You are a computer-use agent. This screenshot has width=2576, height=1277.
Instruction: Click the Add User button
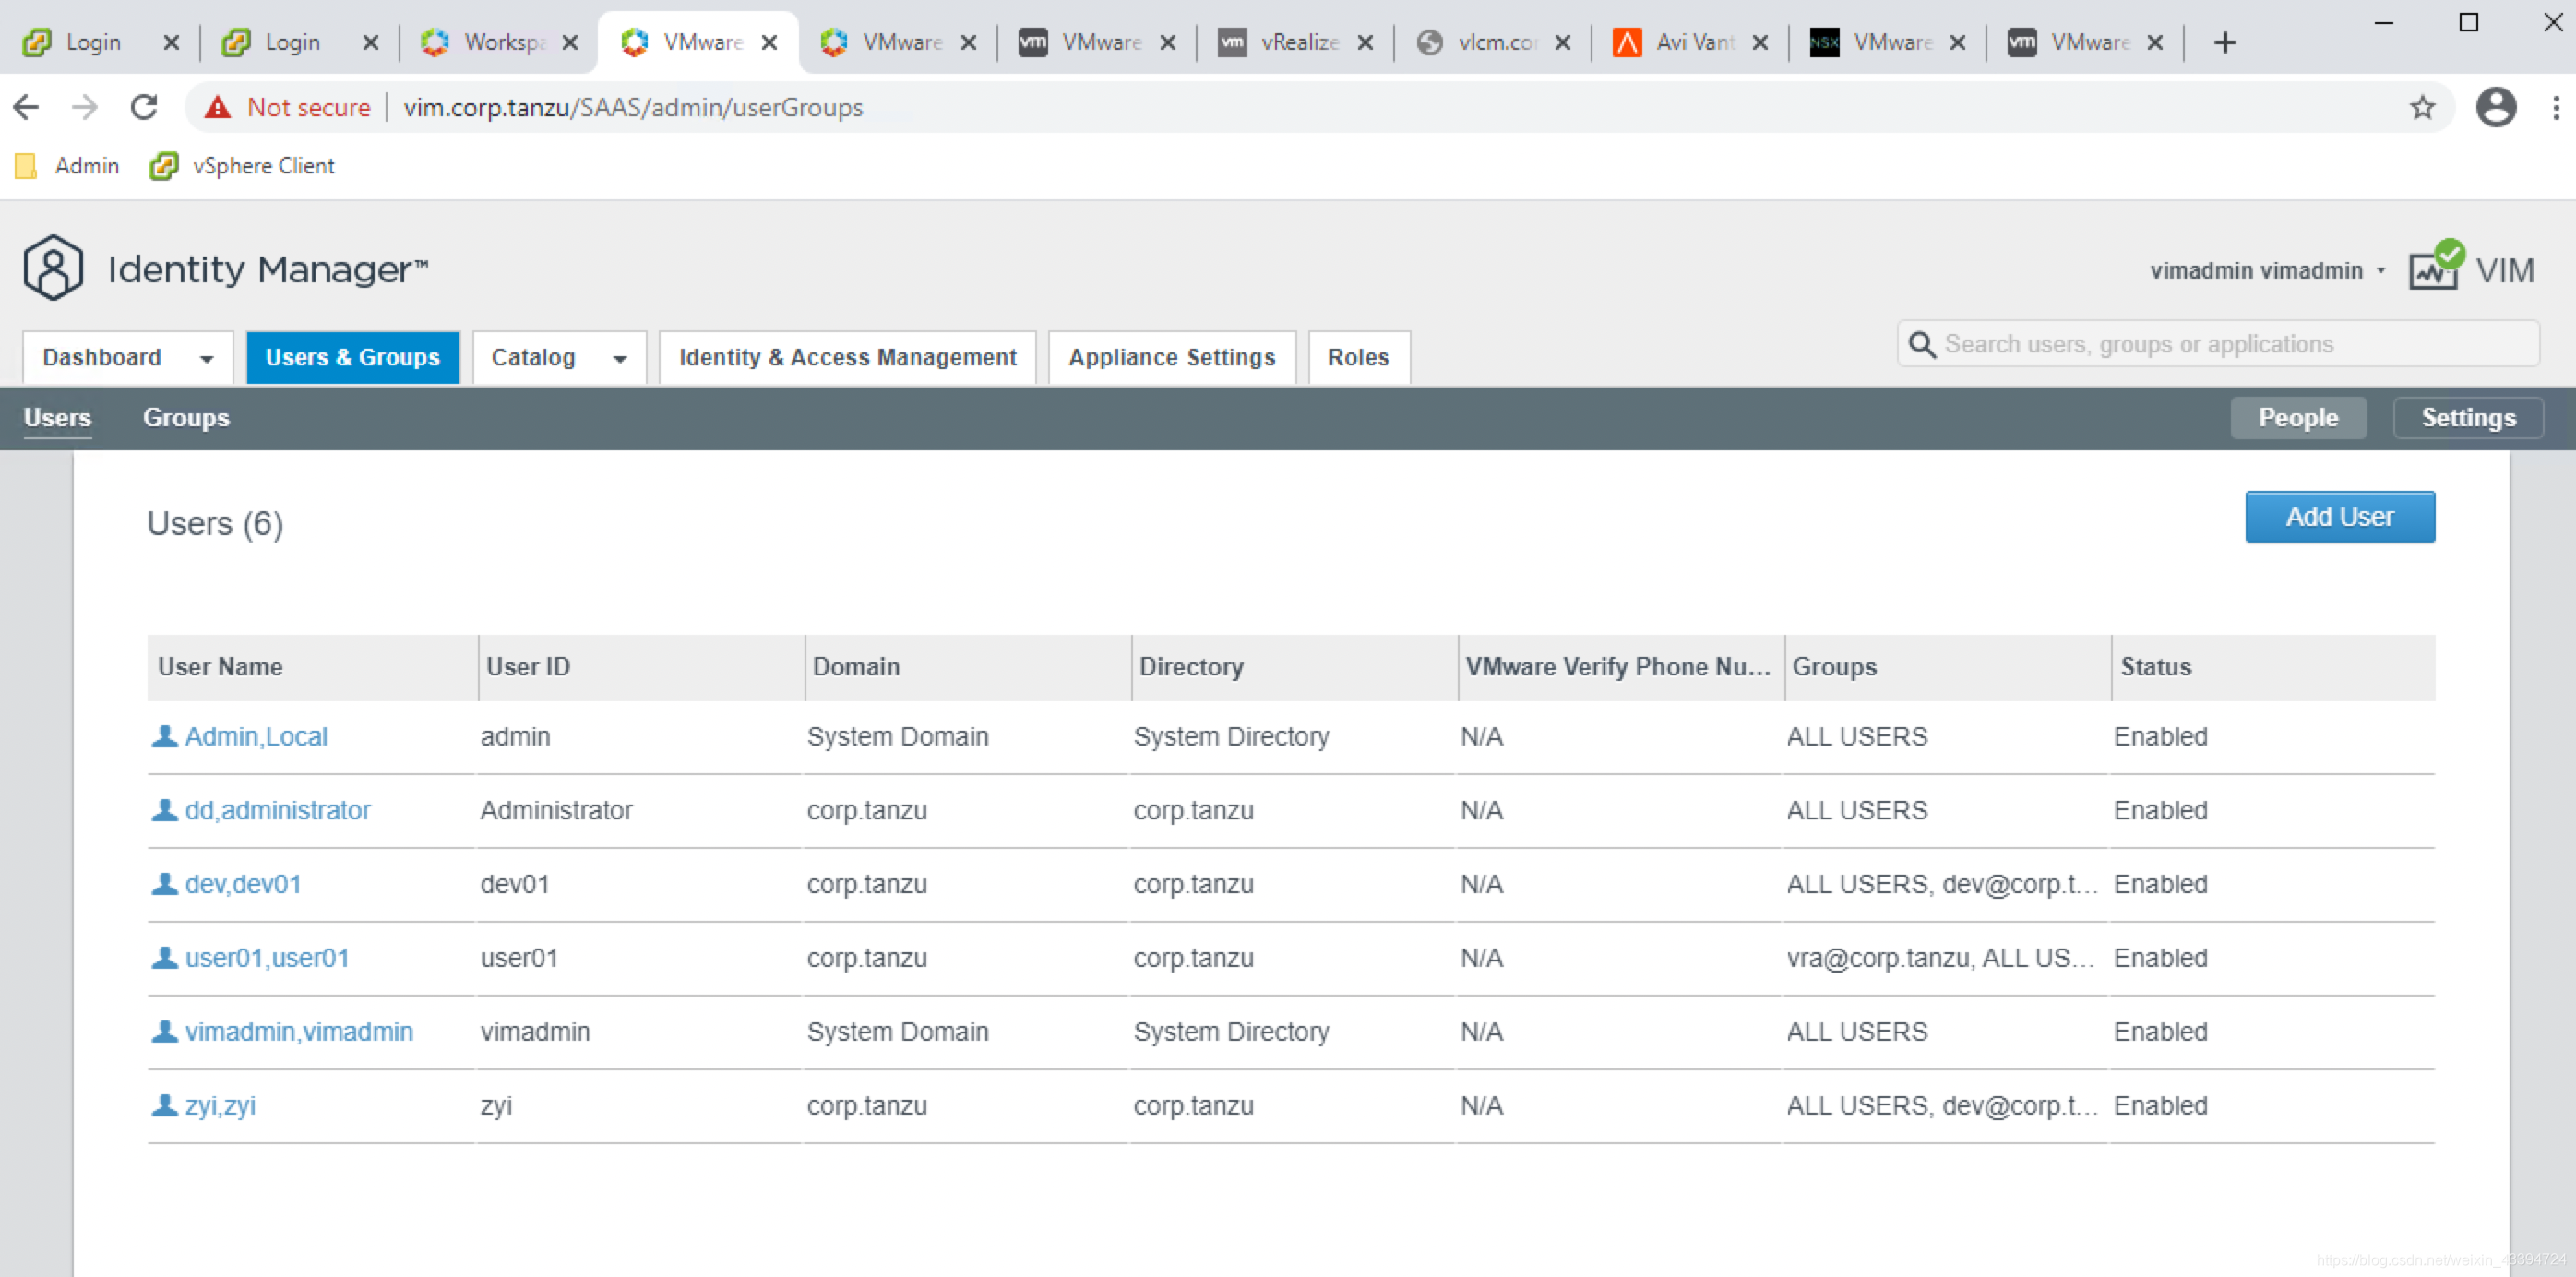(2338, 517)
